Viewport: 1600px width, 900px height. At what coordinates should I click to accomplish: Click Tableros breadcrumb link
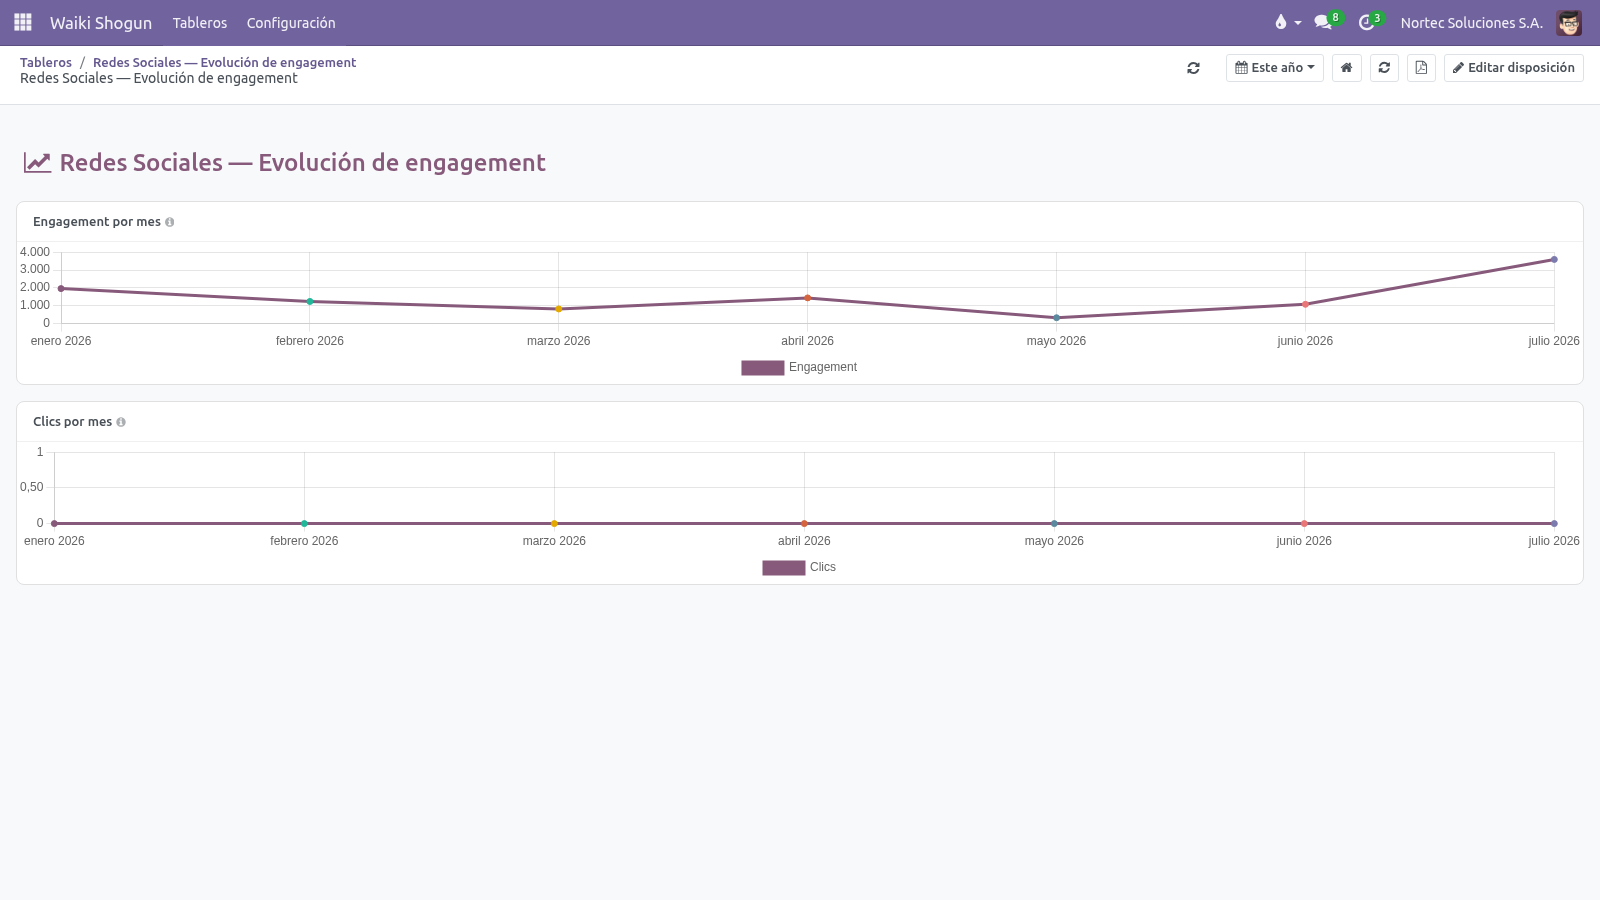coord(46,62)
